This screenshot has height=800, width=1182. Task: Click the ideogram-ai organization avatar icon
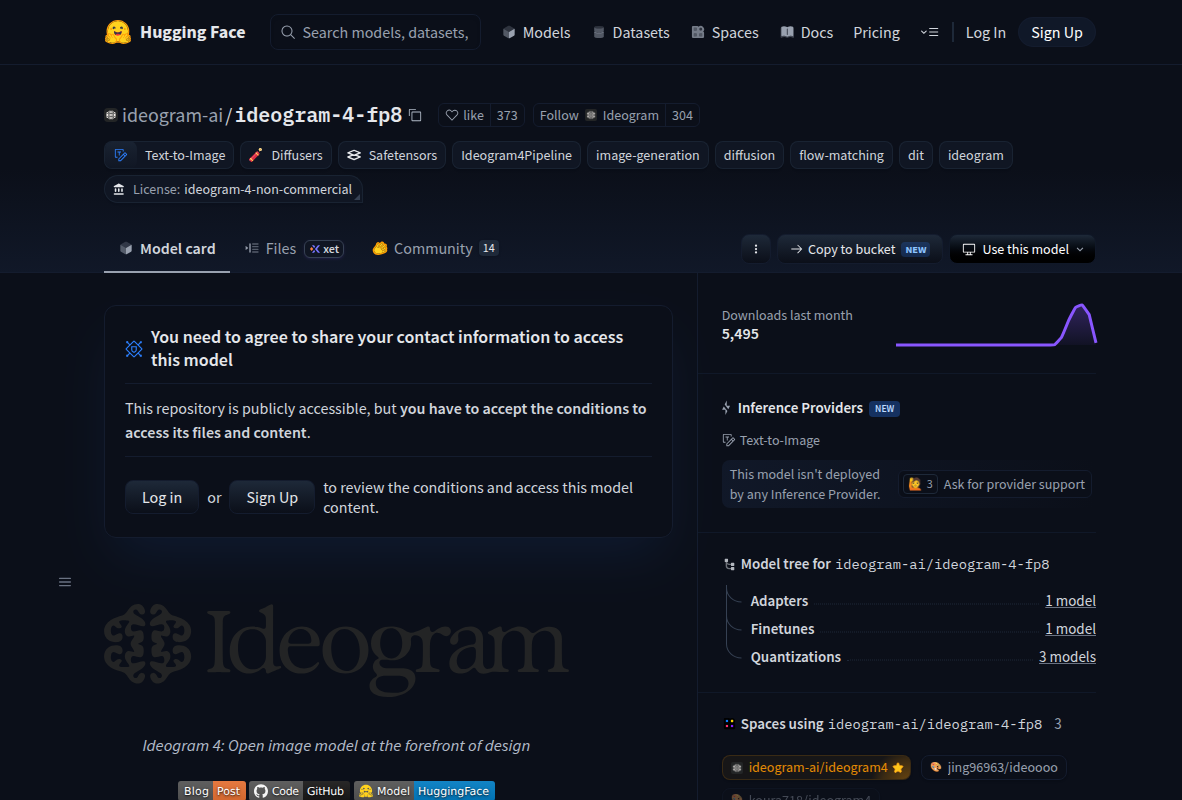pos(111,115)
